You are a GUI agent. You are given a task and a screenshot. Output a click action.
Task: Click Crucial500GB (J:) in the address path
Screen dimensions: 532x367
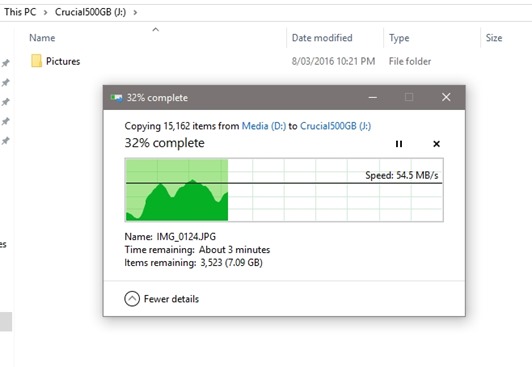tap(90, 12)
